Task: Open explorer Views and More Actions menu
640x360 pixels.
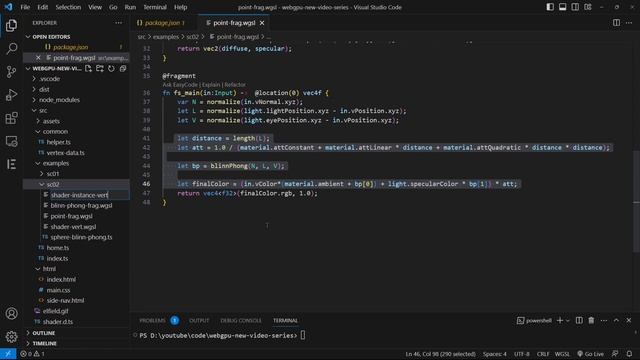Action: point(118,23)
